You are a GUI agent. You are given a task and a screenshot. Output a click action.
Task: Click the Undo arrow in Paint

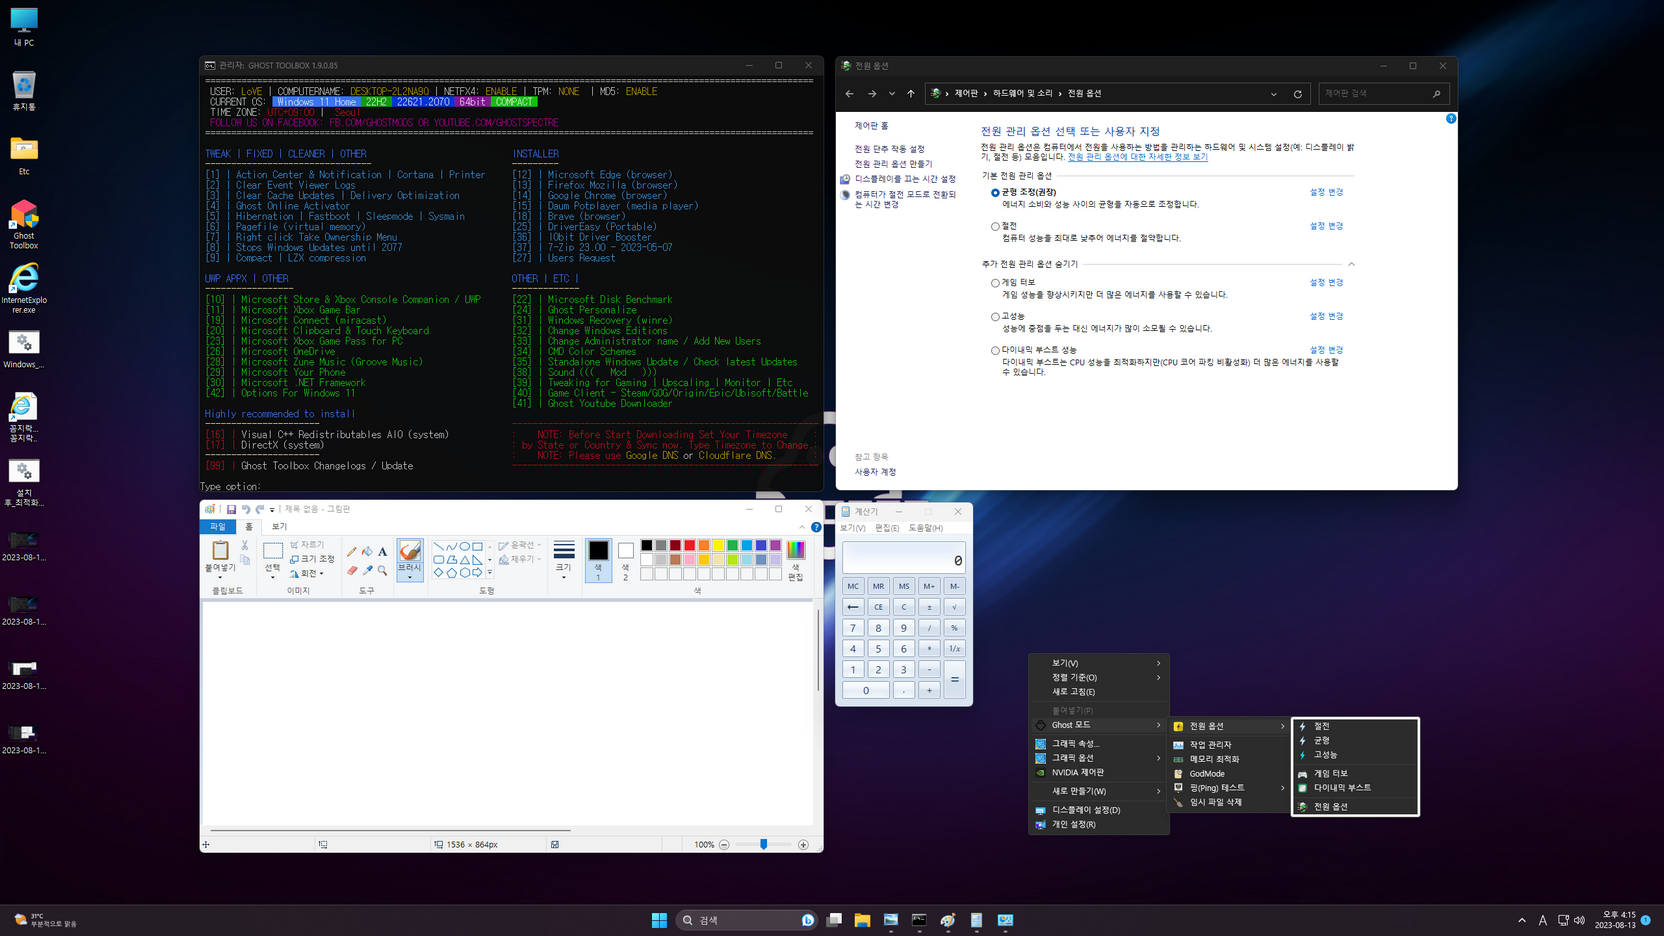tap(246, 509)
